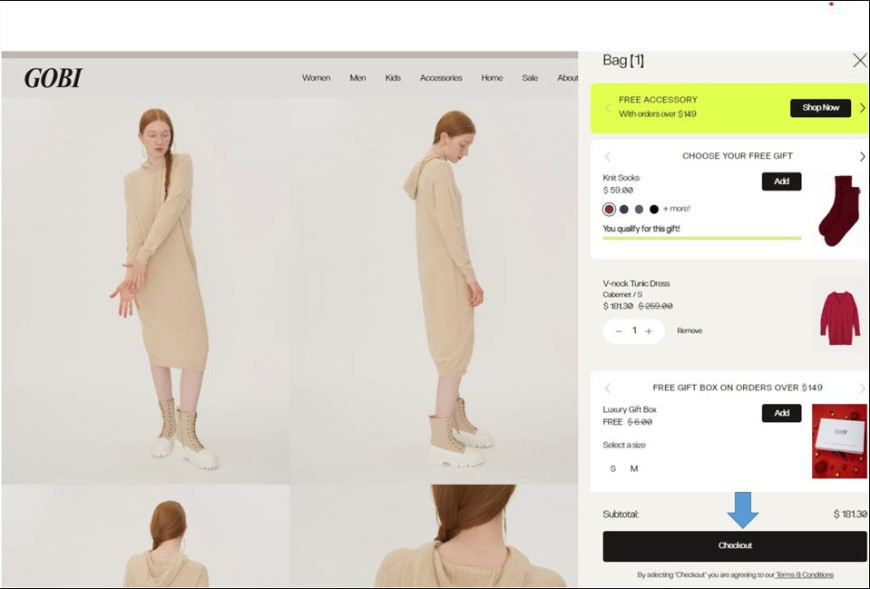
Task: Add Knit Socks free gift
Action: [781, 181]
